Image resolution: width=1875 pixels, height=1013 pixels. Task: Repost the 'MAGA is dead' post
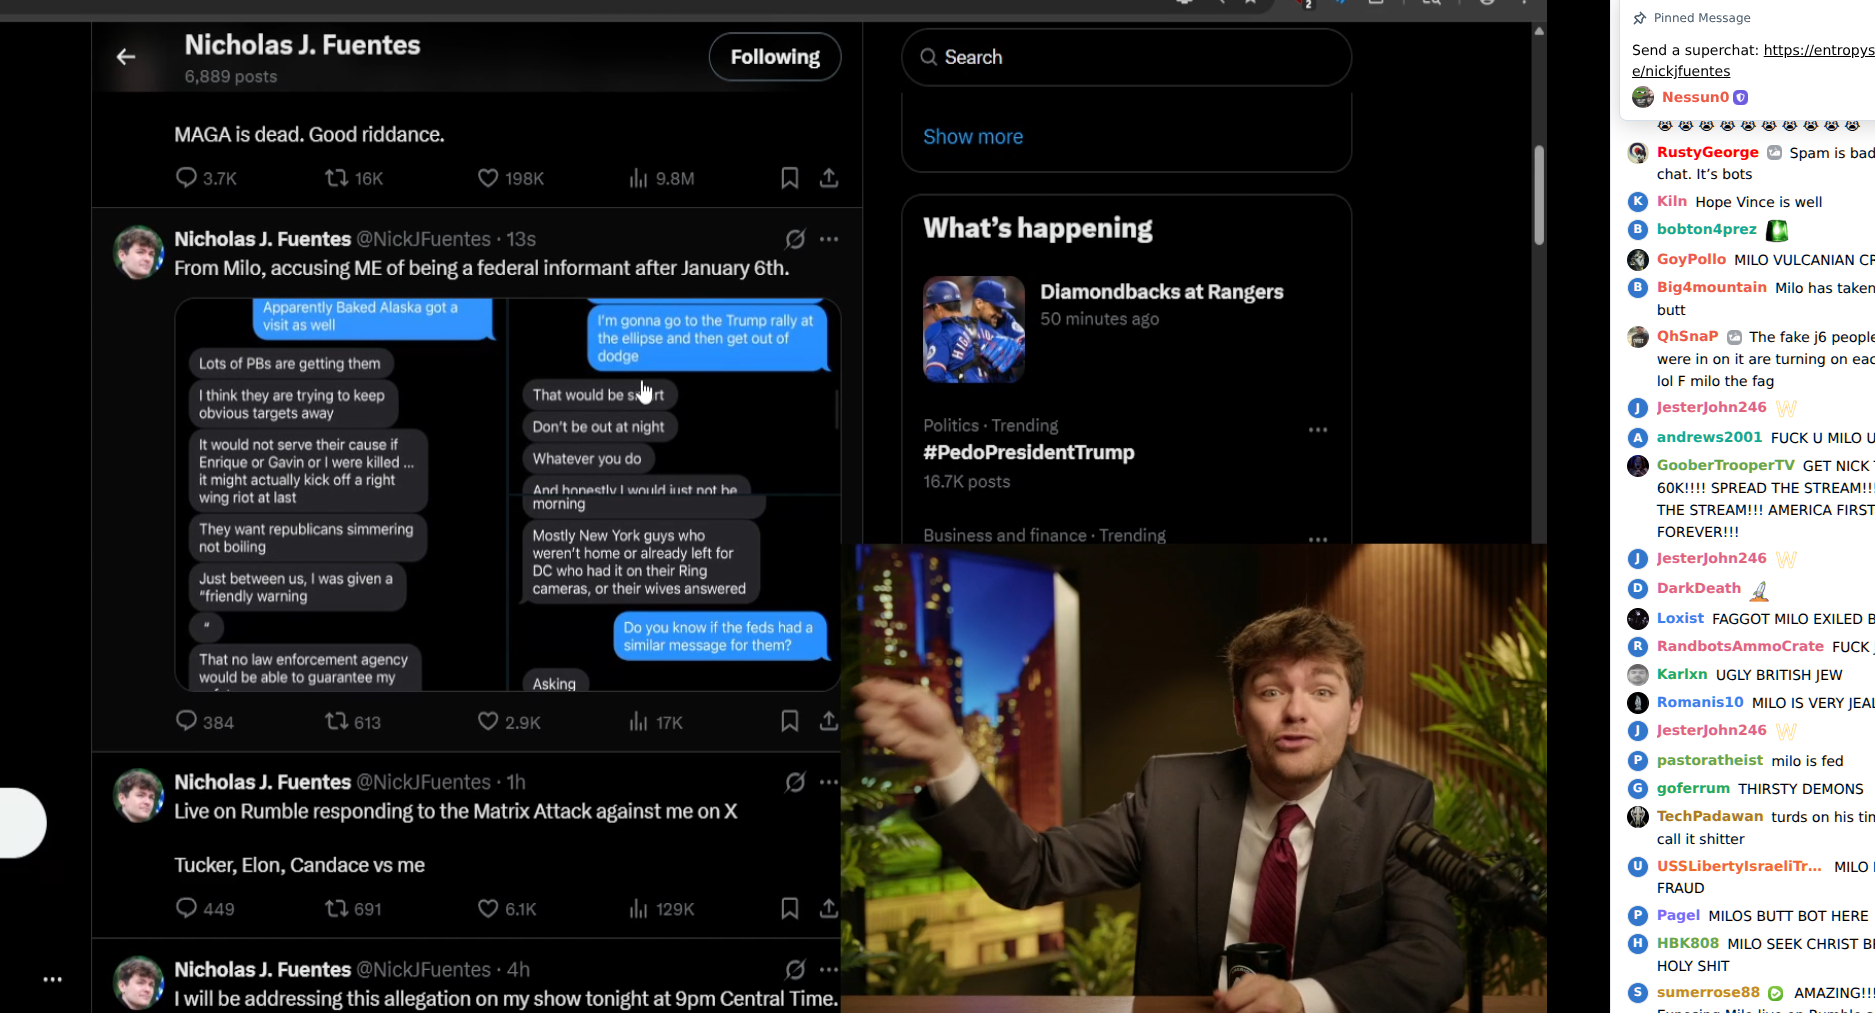pos(337,178)
